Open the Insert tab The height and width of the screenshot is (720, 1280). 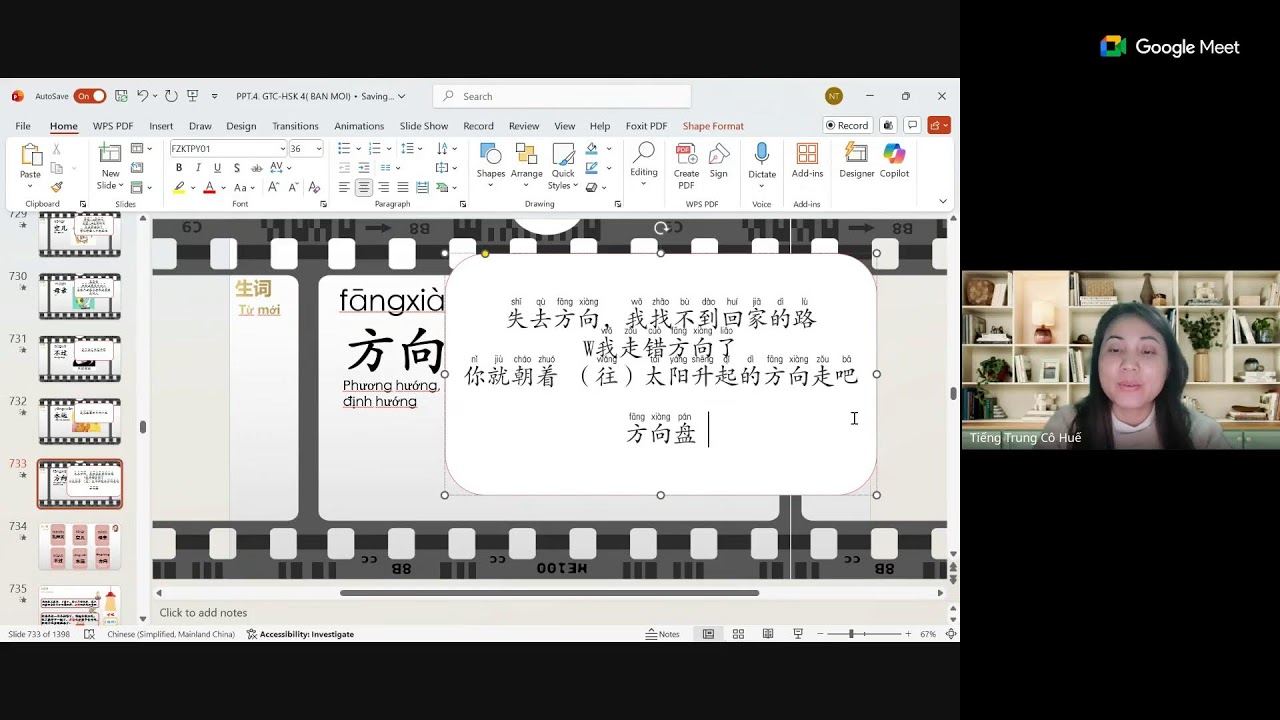tap(161, 126)
